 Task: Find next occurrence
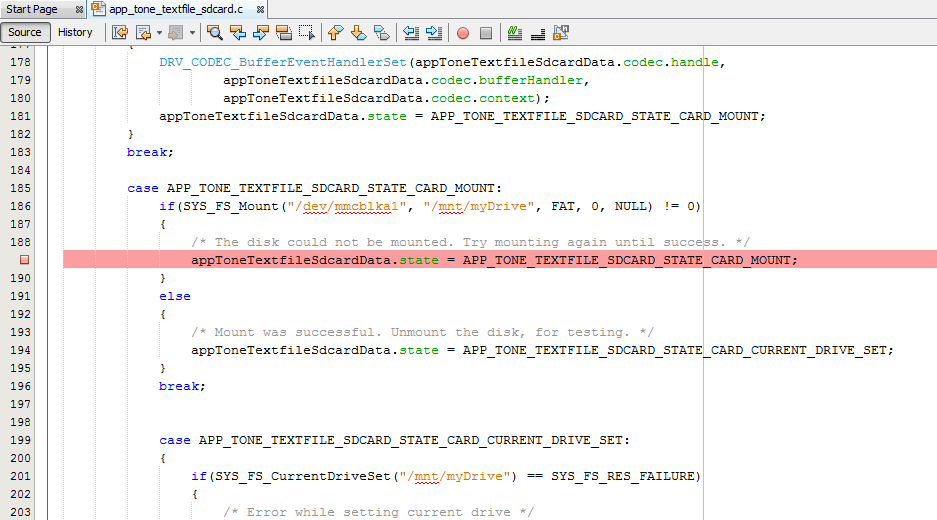(x=261, y=33)
